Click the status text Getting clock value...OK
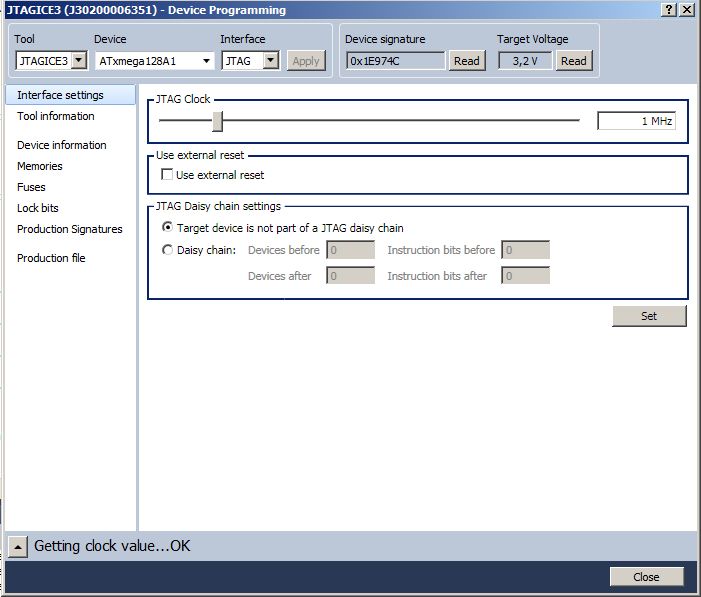 click(112, 546)
